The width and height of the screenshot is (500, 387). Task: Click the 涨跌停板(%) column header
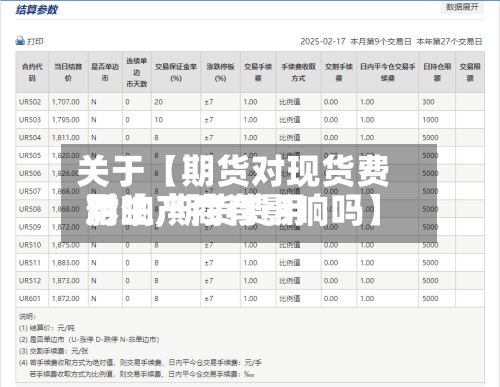coord(220,72)
